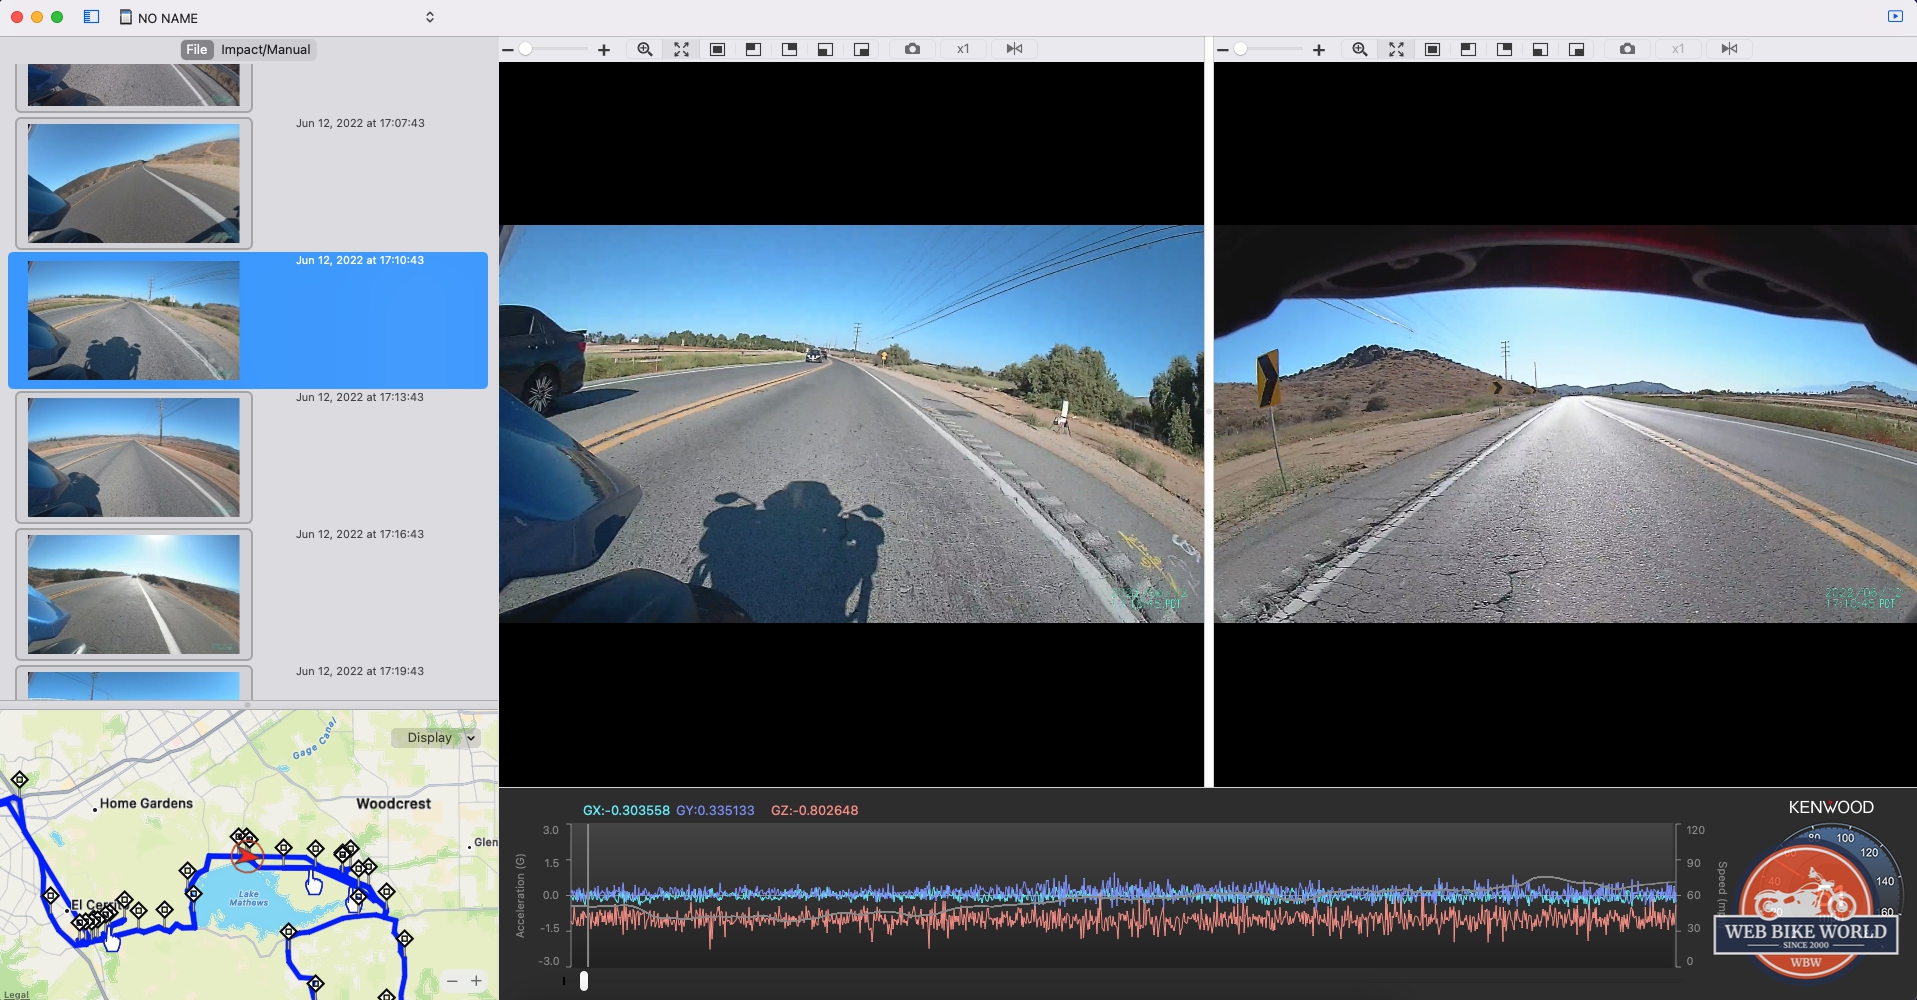
Task: Select single-view layout icon in left toolbar
Action: pyautogui.click(x=717, y=49)
